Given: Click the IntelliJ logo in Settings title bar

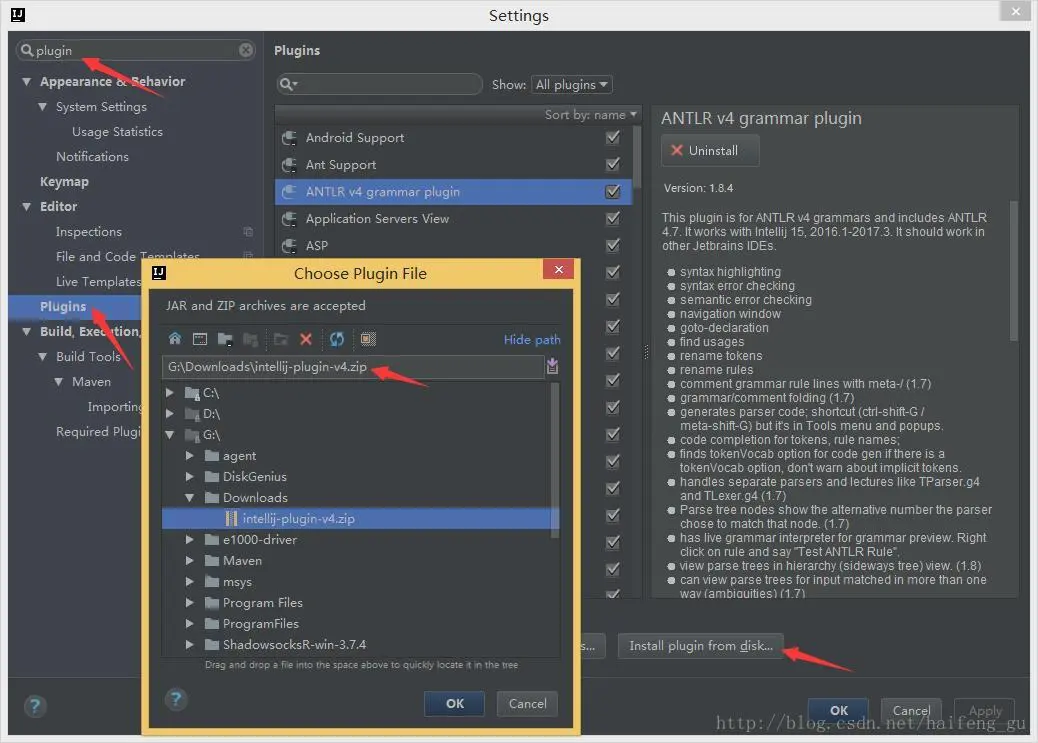Looking at the screenshot, I should pos(18,15).
